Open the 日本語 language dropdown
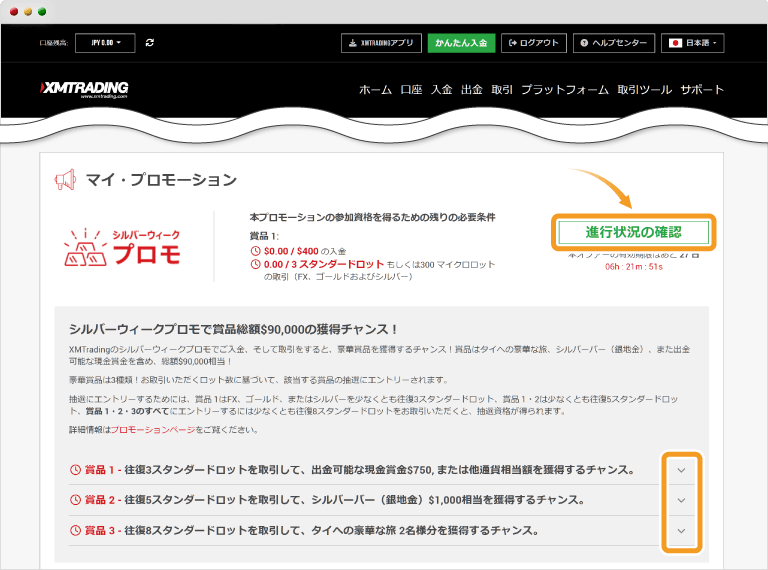This screenshot has height=570, width=768. [693, 43]
